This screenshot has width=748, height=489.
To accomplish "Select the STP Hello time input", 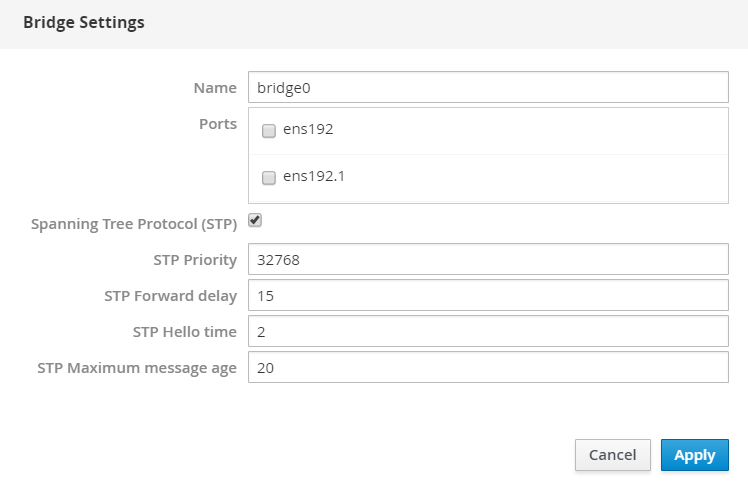I will 487,331.
